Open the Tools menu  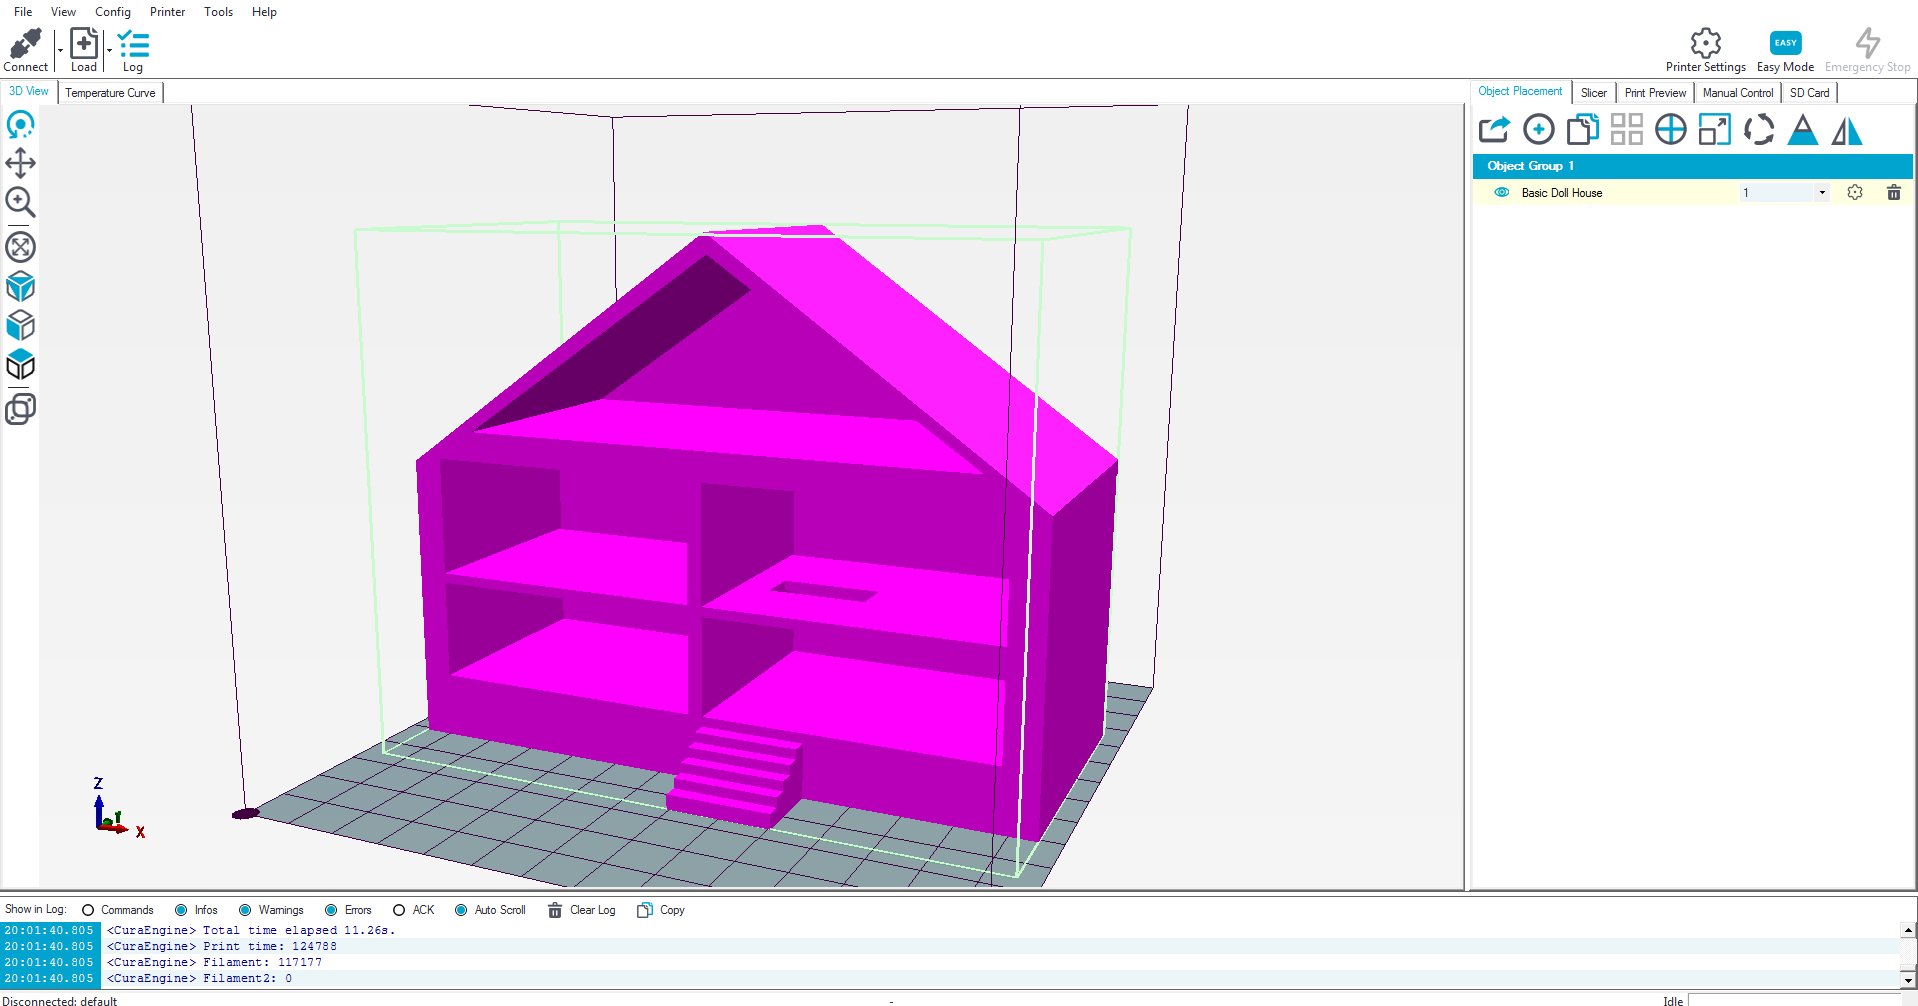pyautogui.click(x=218, y=12)
